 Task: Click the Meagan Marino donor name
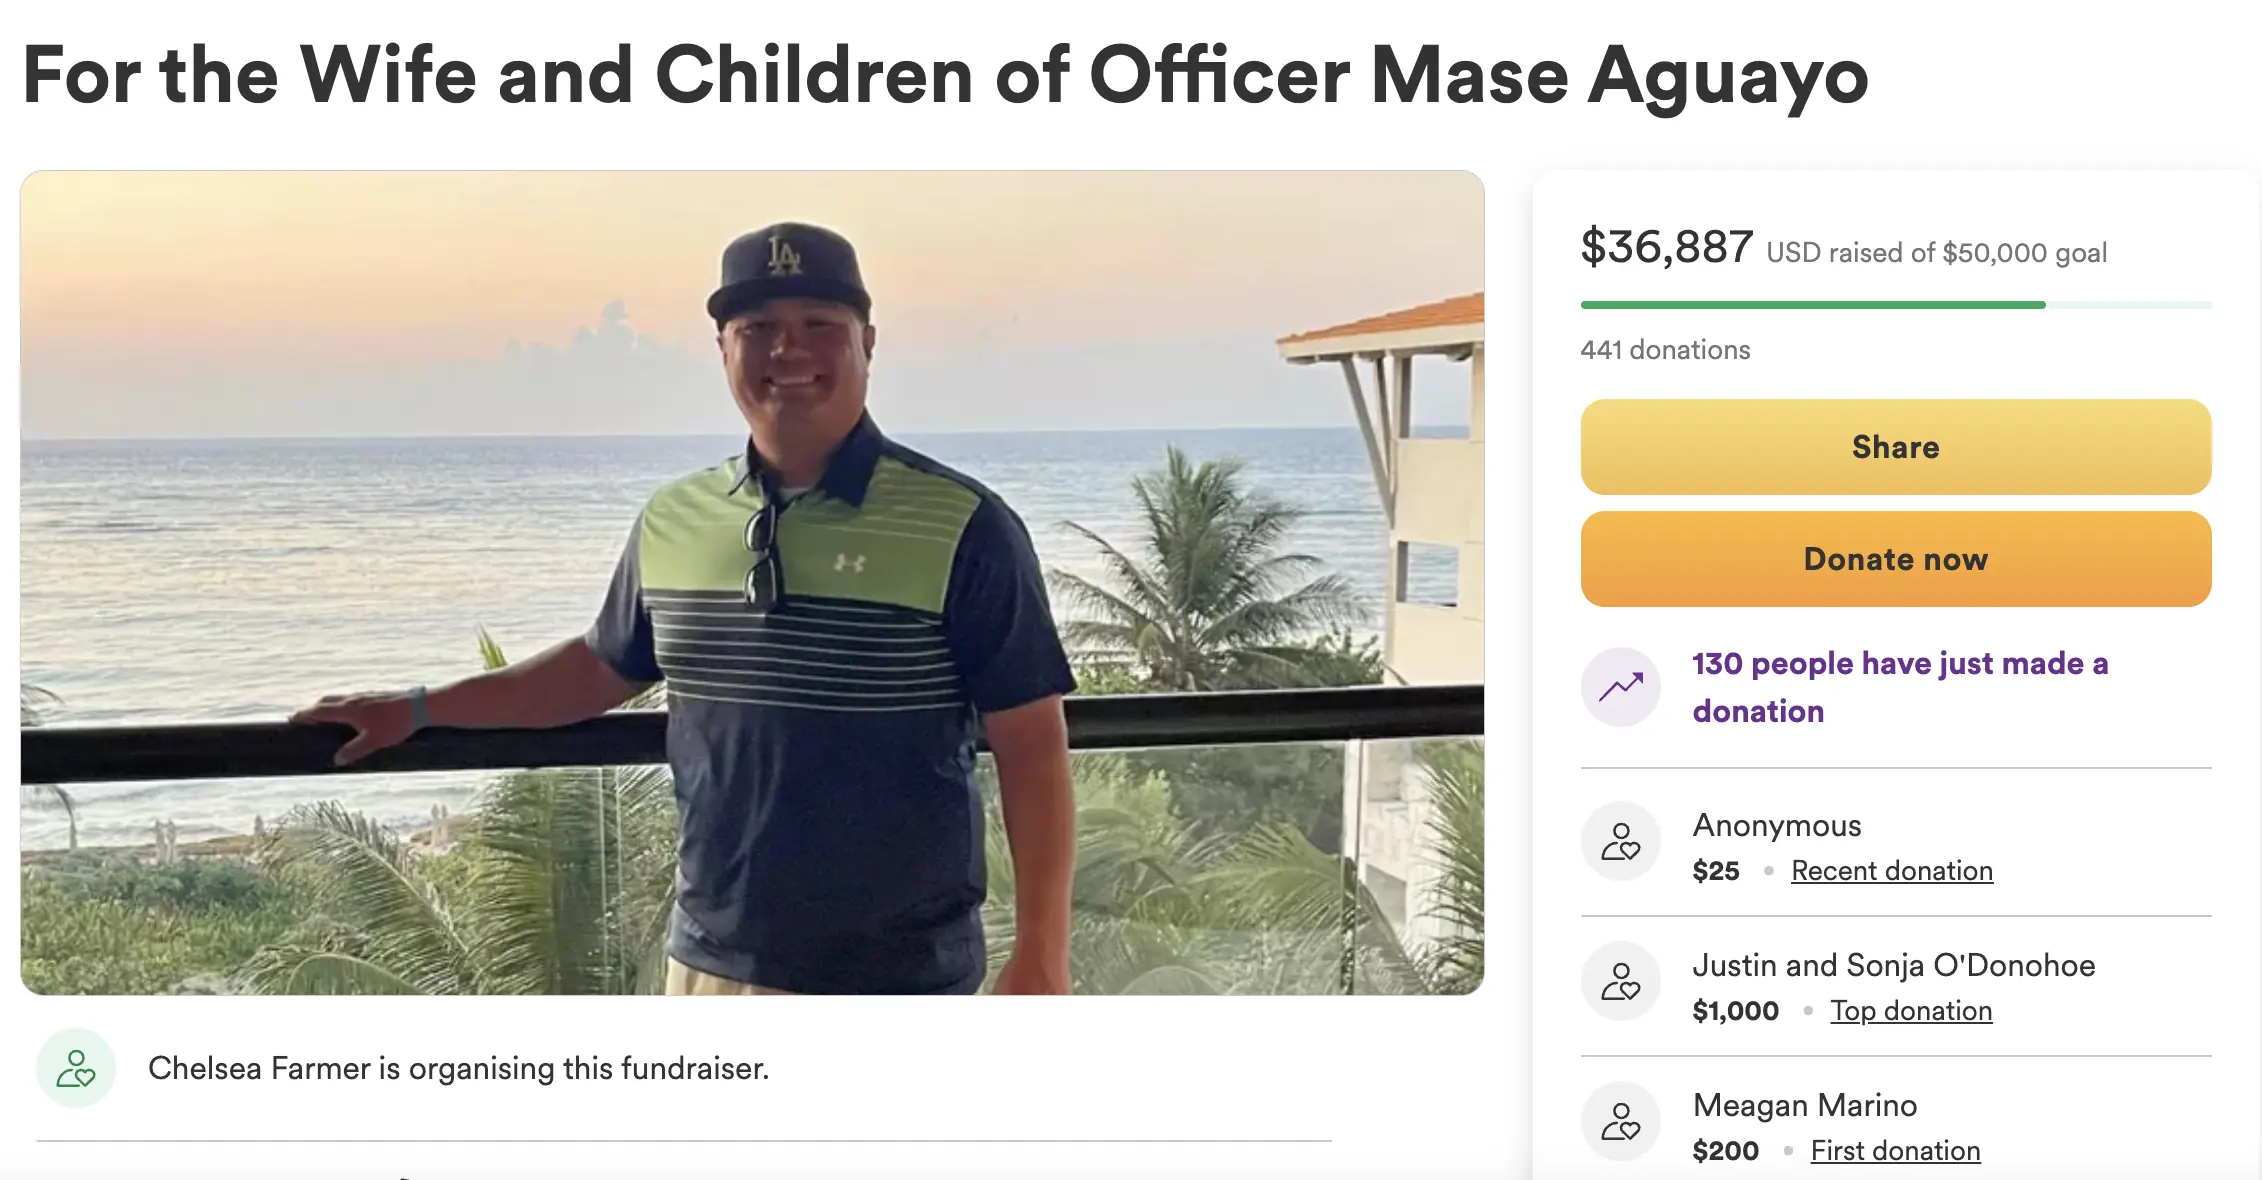(1804, 1105)
